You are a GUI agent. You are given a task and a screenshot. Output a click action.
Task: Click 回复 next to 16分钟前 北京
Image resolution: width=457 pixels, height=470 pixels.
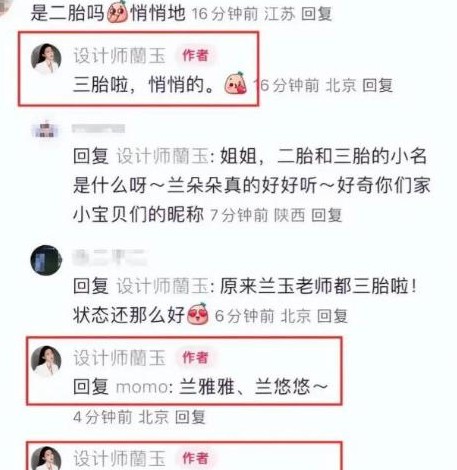tap(377, 85)
